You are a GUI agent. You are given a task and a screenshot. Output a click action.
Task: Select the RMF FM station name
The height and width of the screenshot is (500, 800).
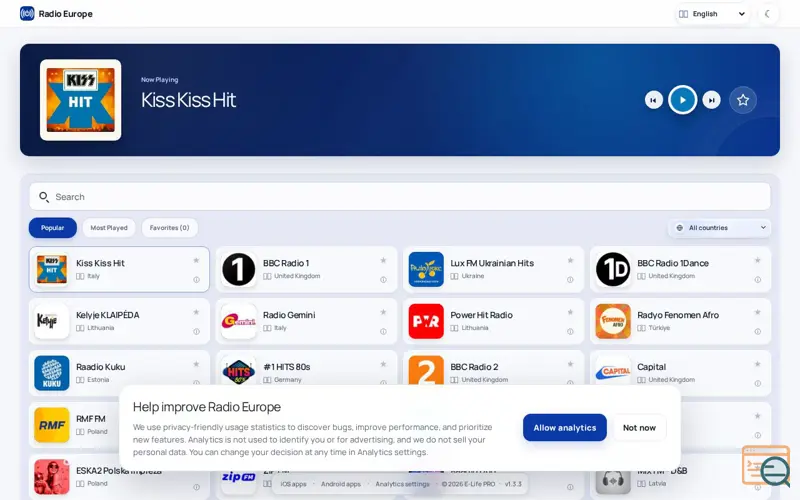(x=91, y=419)
